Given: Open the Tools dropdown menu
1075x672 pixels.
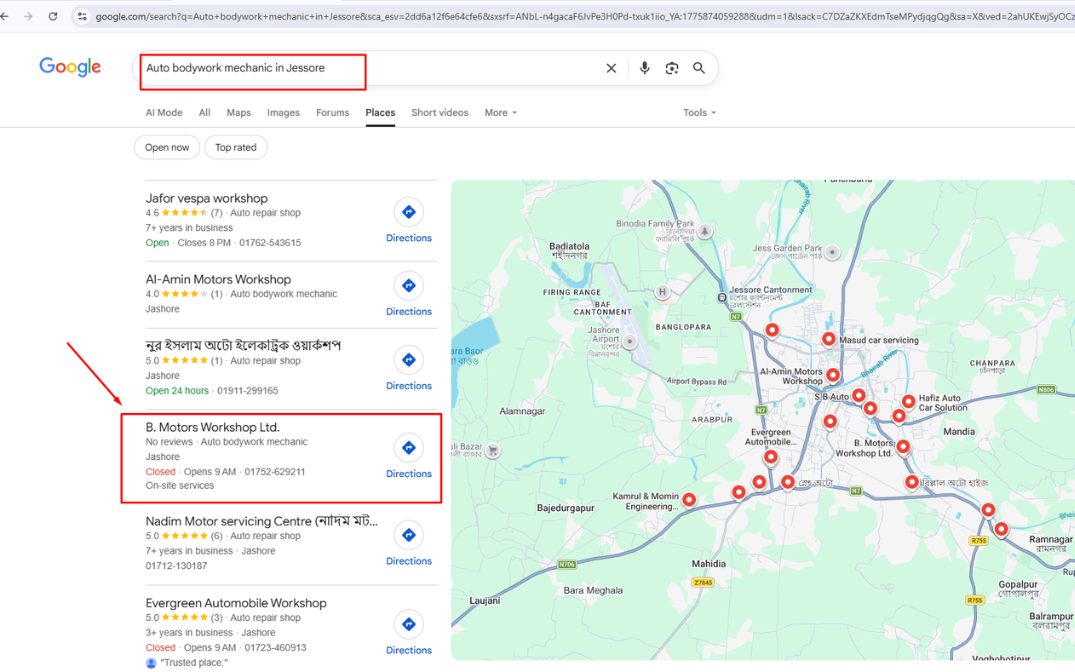Looking at the screenshot, I should pyautogui.click(x=699, y=113).
